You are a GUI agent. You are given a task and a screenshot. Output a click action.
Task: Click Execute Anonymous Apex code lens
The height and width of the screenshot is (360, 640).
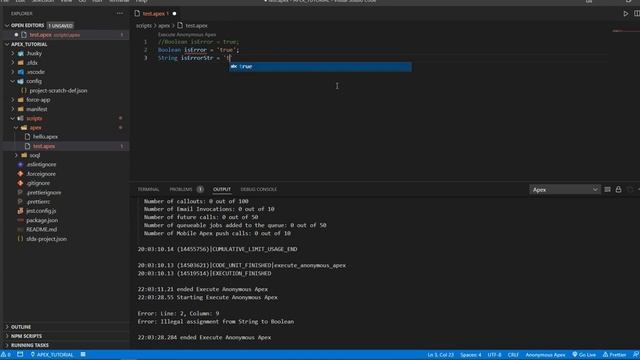click(187, 35)
